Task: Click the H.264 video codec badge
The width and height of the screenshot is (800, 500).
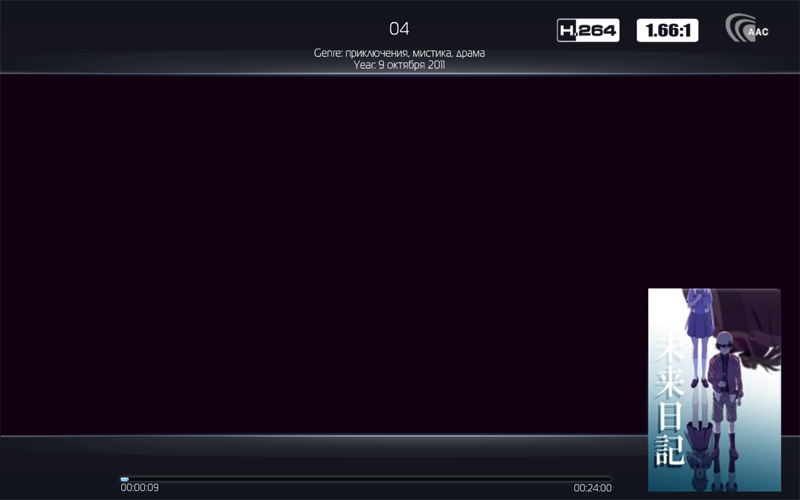Action: pyautogui.click(x=588, y=31)
